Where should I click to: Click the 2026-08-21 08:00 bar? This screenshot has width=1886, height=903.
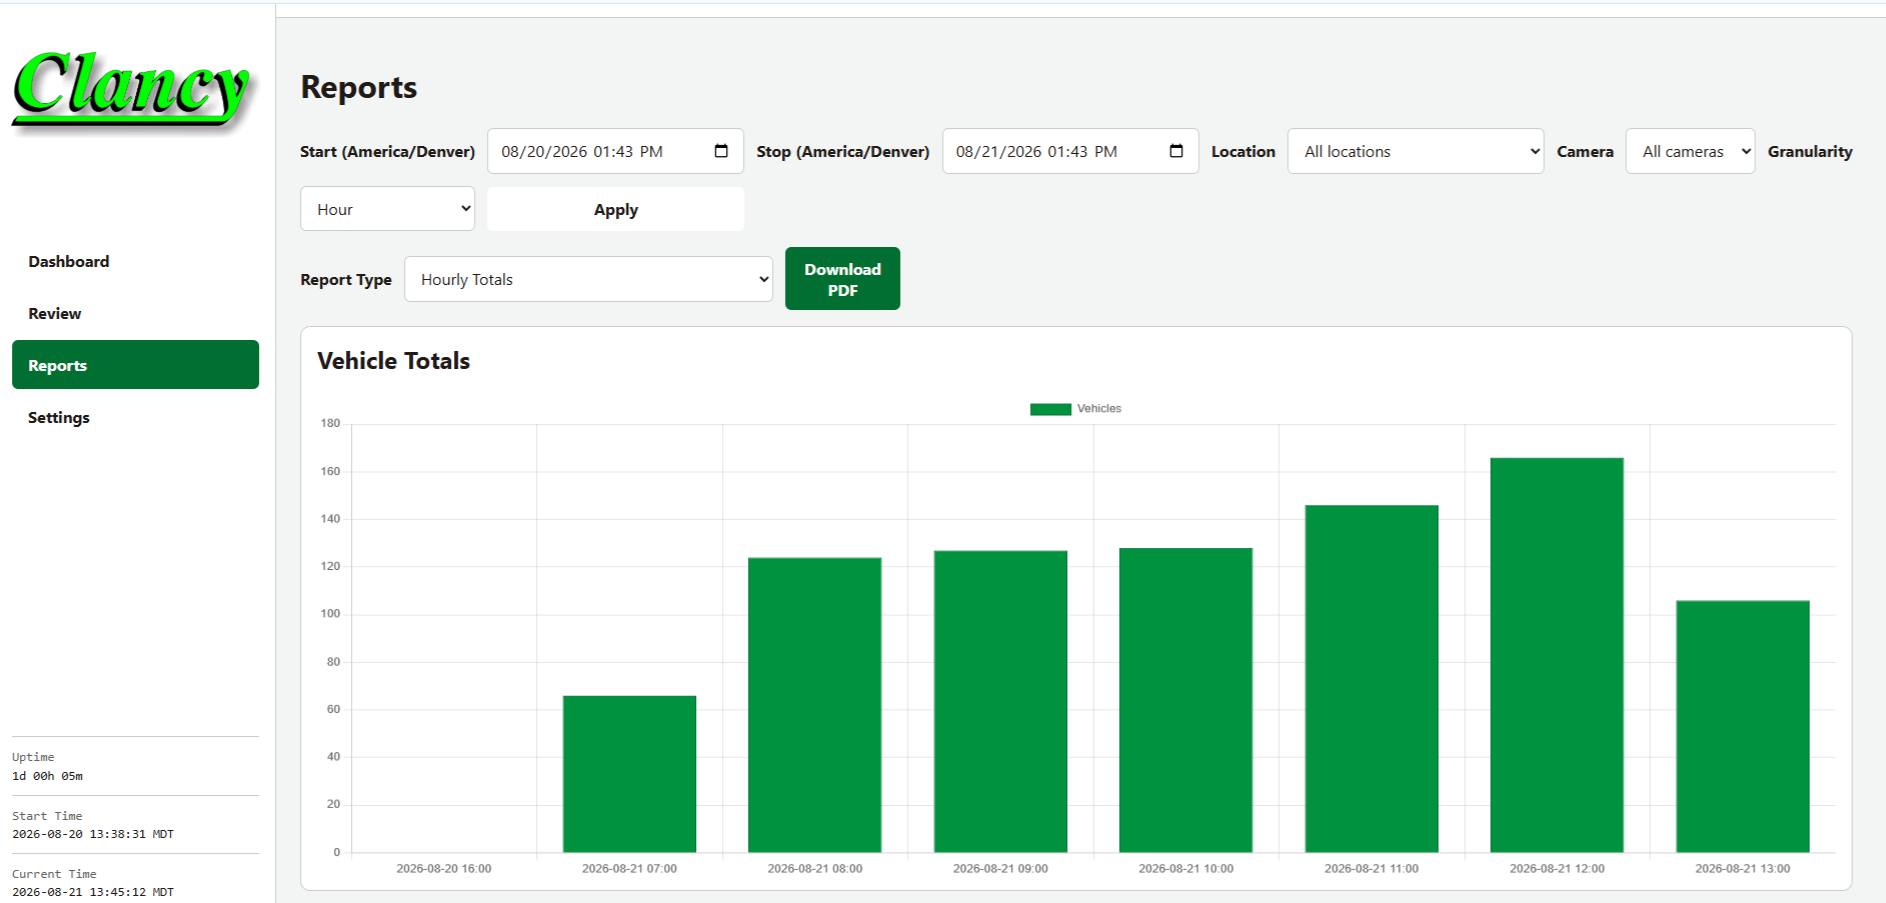pos(815,705)
